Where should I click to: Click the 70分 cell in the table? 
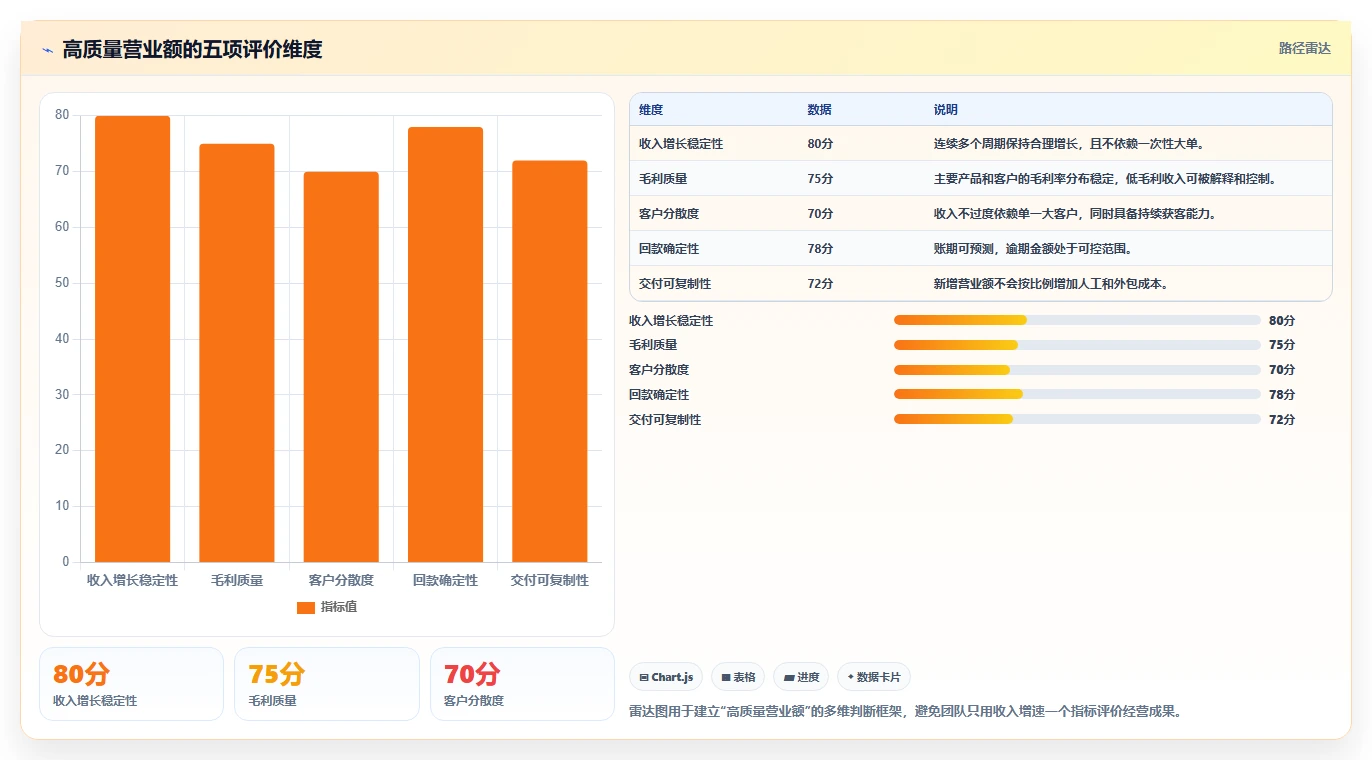pyautogui.click(x=820, y=214)
